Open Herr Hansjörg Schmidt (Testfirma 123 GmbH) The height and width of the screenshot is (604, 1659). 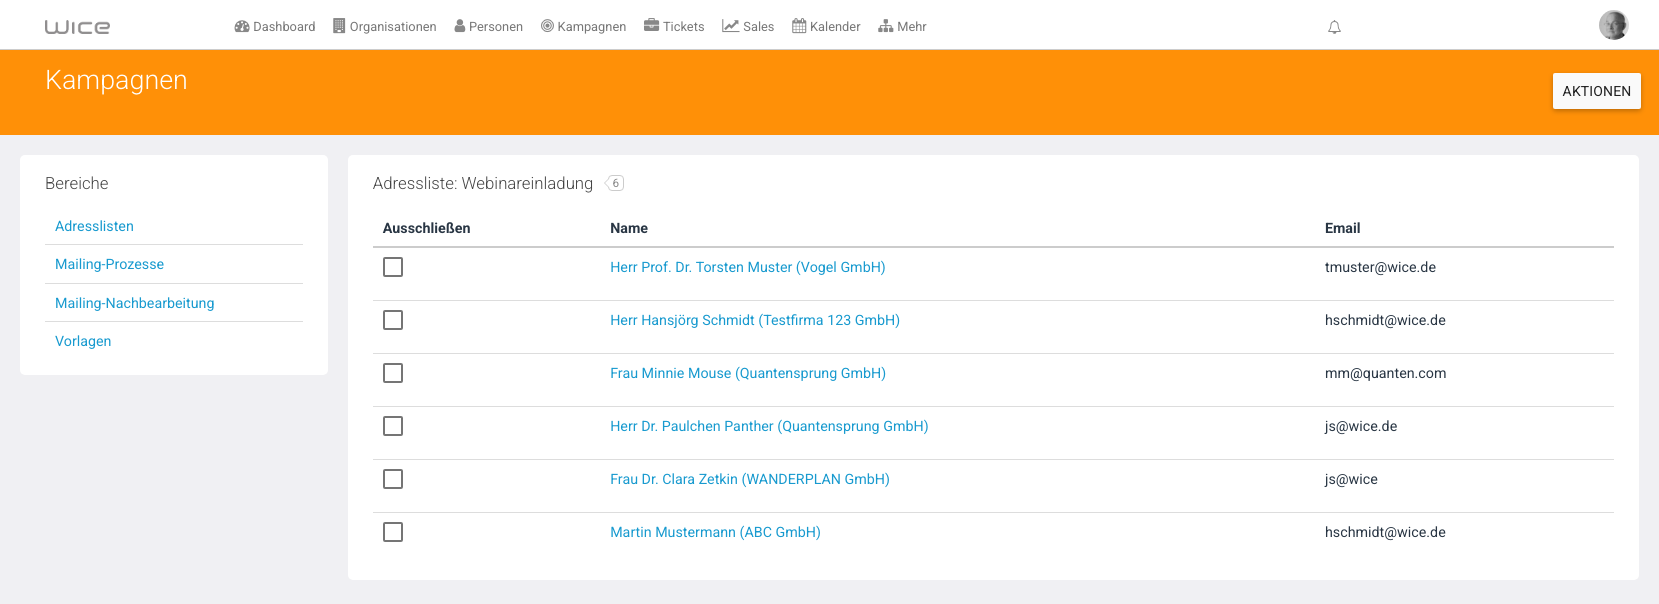coord(755,320)
